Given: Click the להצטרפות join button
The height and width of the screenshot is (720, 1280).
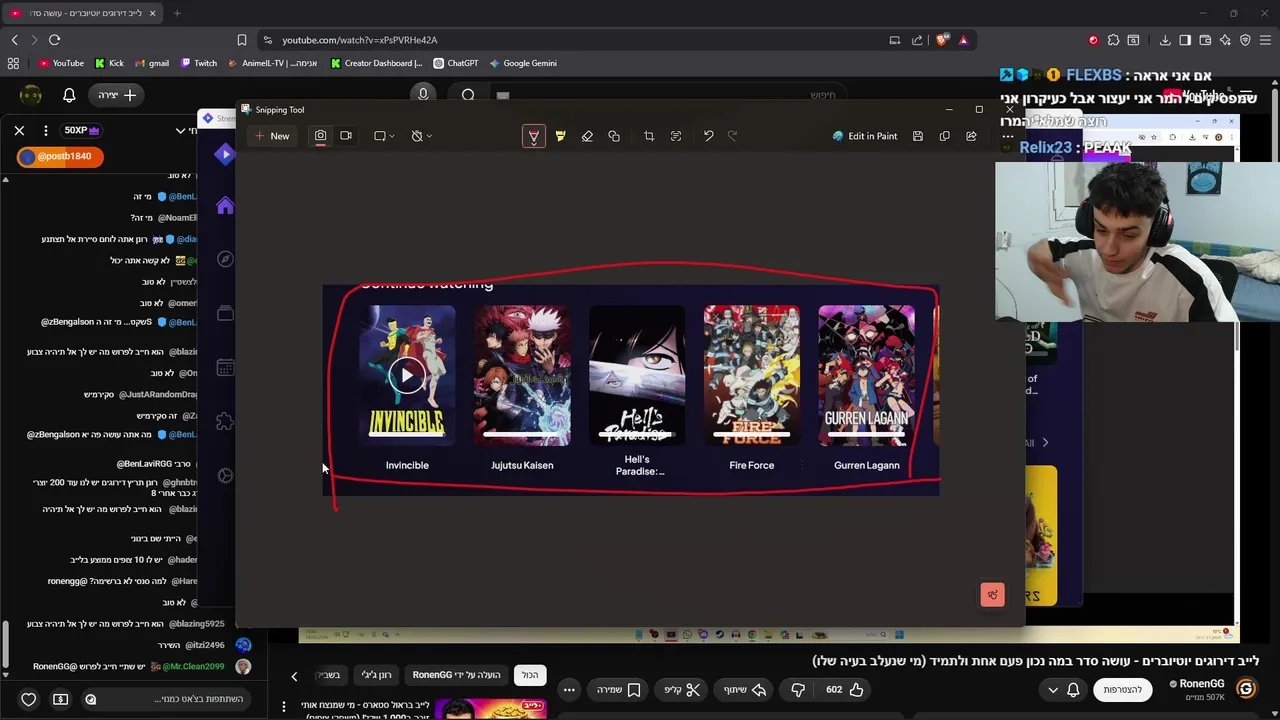Looking at the screenshot, I should 1123,689.
